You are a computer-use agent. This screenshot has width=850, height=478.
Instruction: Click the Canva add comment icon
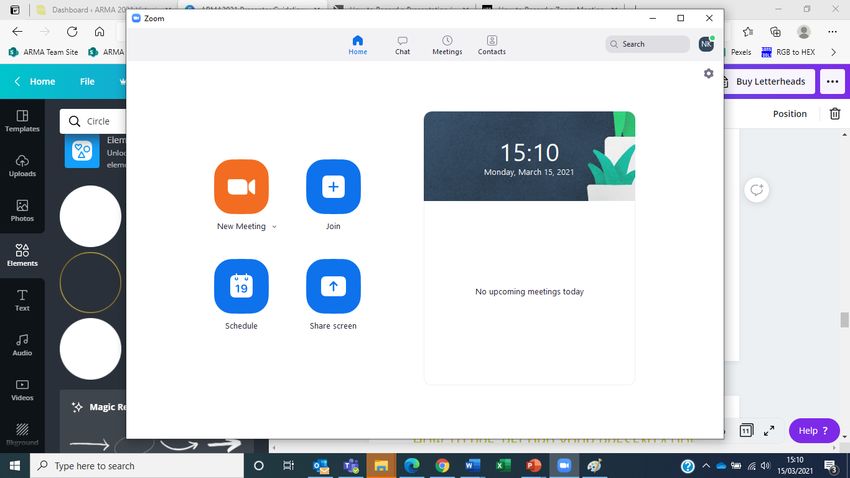point(756,190)
